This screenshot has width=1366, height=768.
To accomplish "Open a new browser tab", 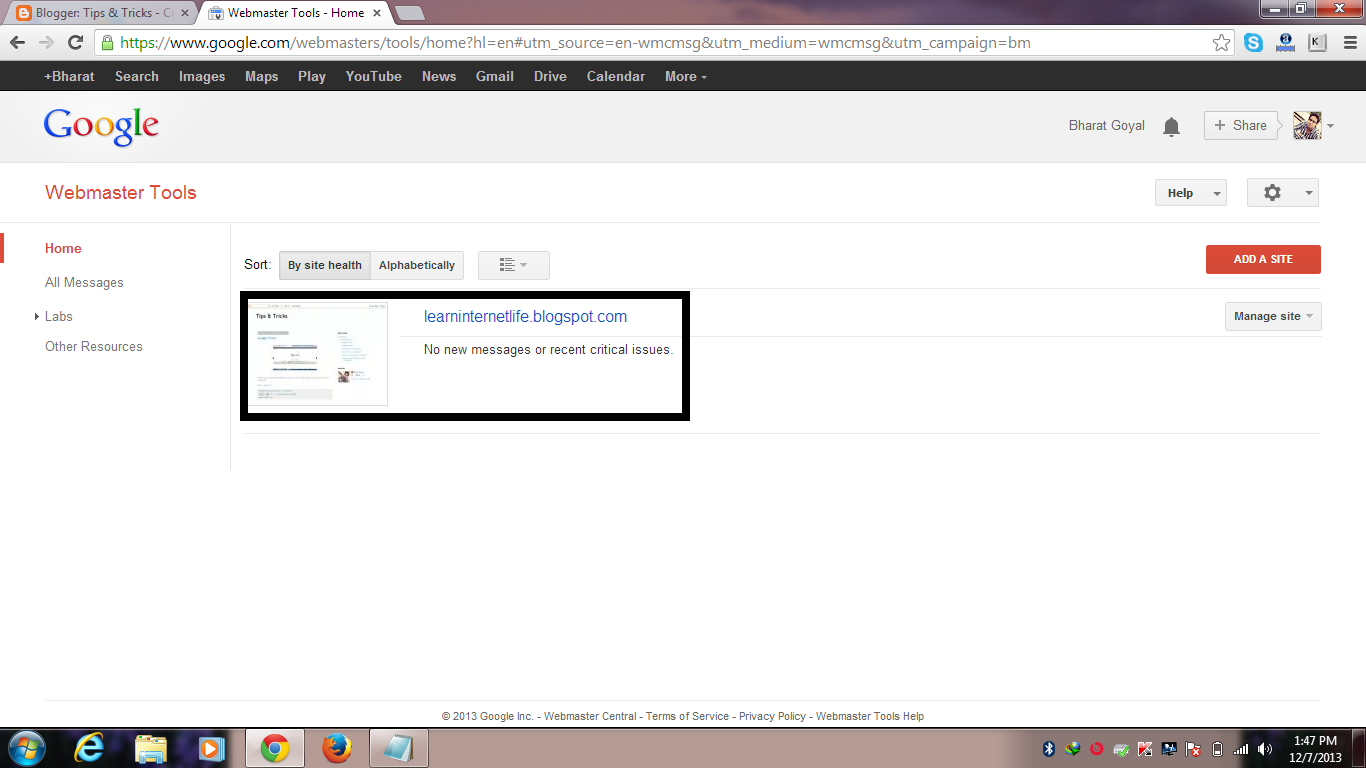I will [x=409, y=13].
